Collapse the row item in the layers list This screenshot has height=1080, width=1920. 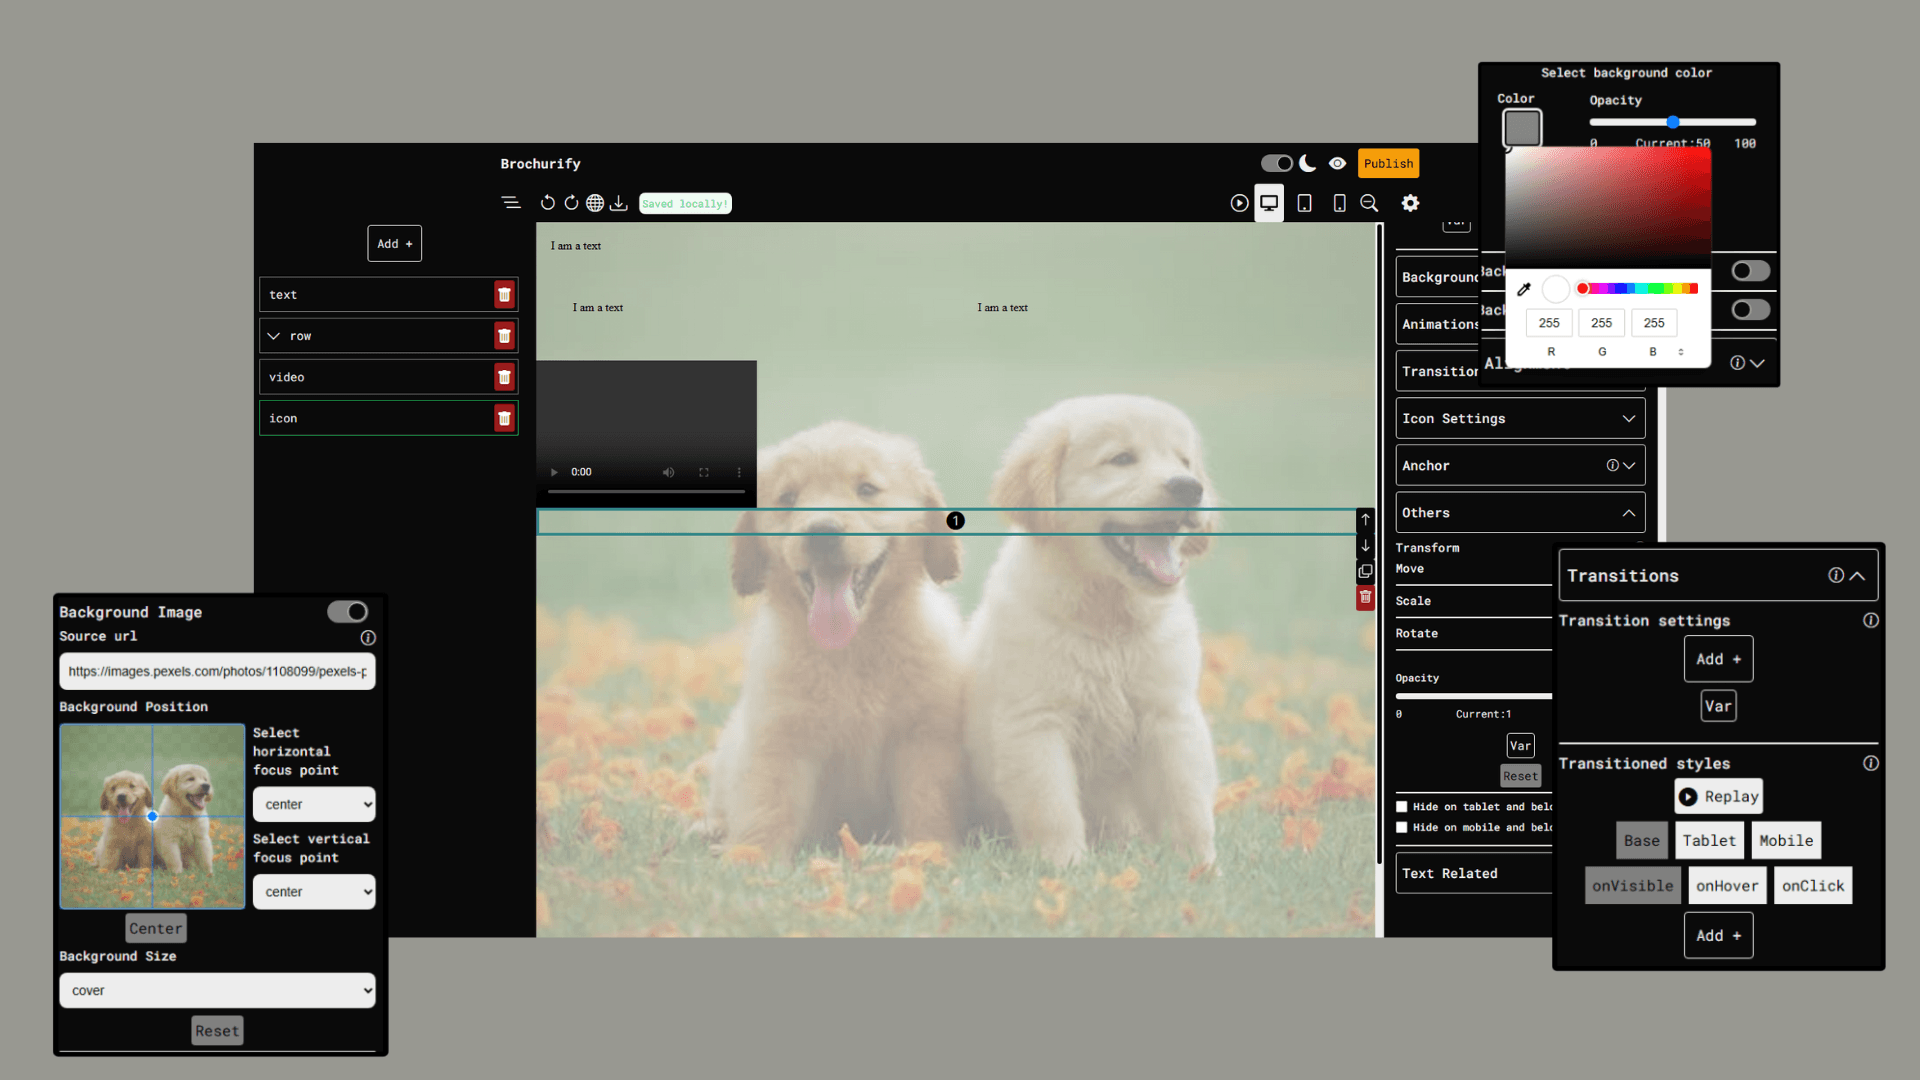(274, 336)
